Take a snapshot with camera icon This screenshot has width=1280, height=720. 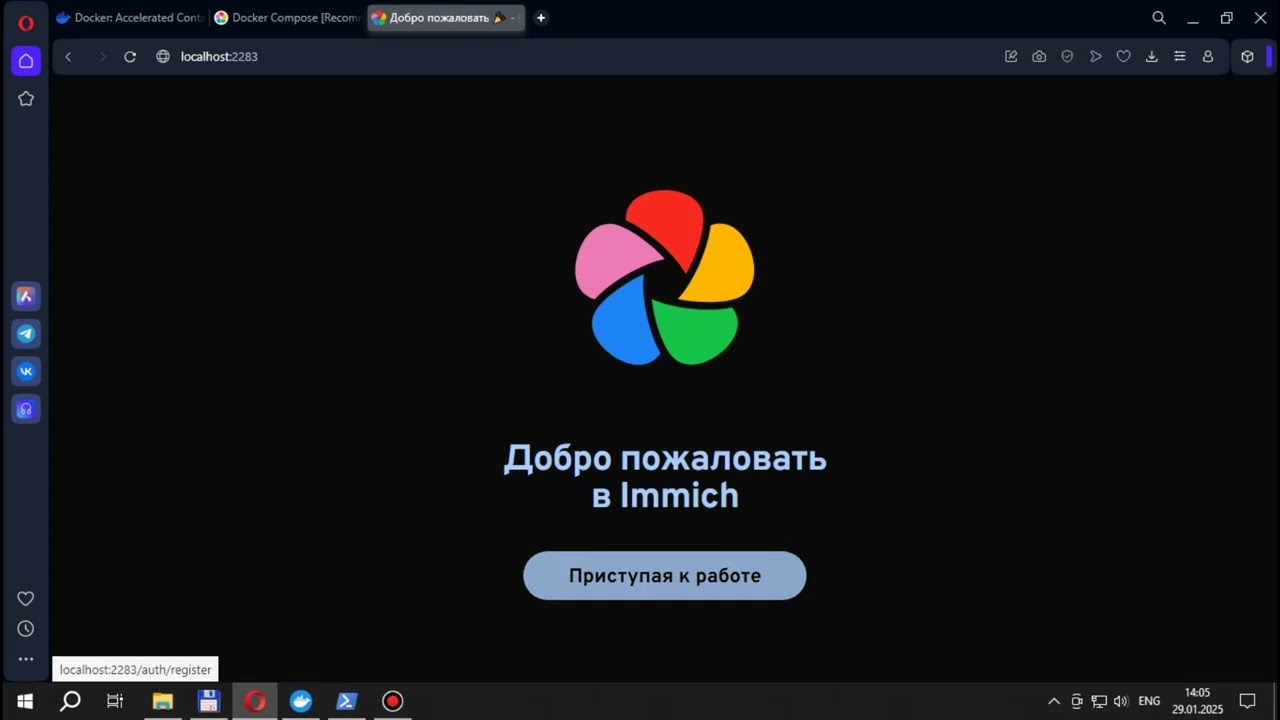1039,57
